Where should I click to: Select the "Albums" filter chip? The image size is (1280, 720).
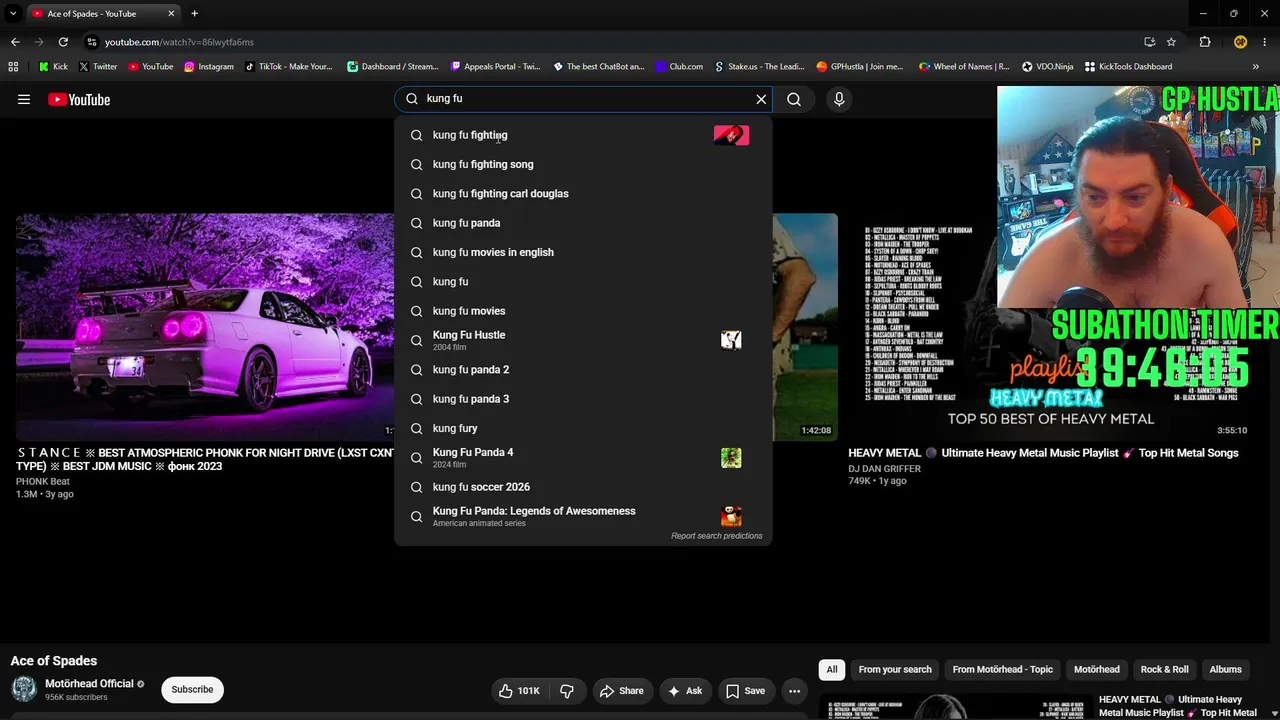[x=1225, y=670]
